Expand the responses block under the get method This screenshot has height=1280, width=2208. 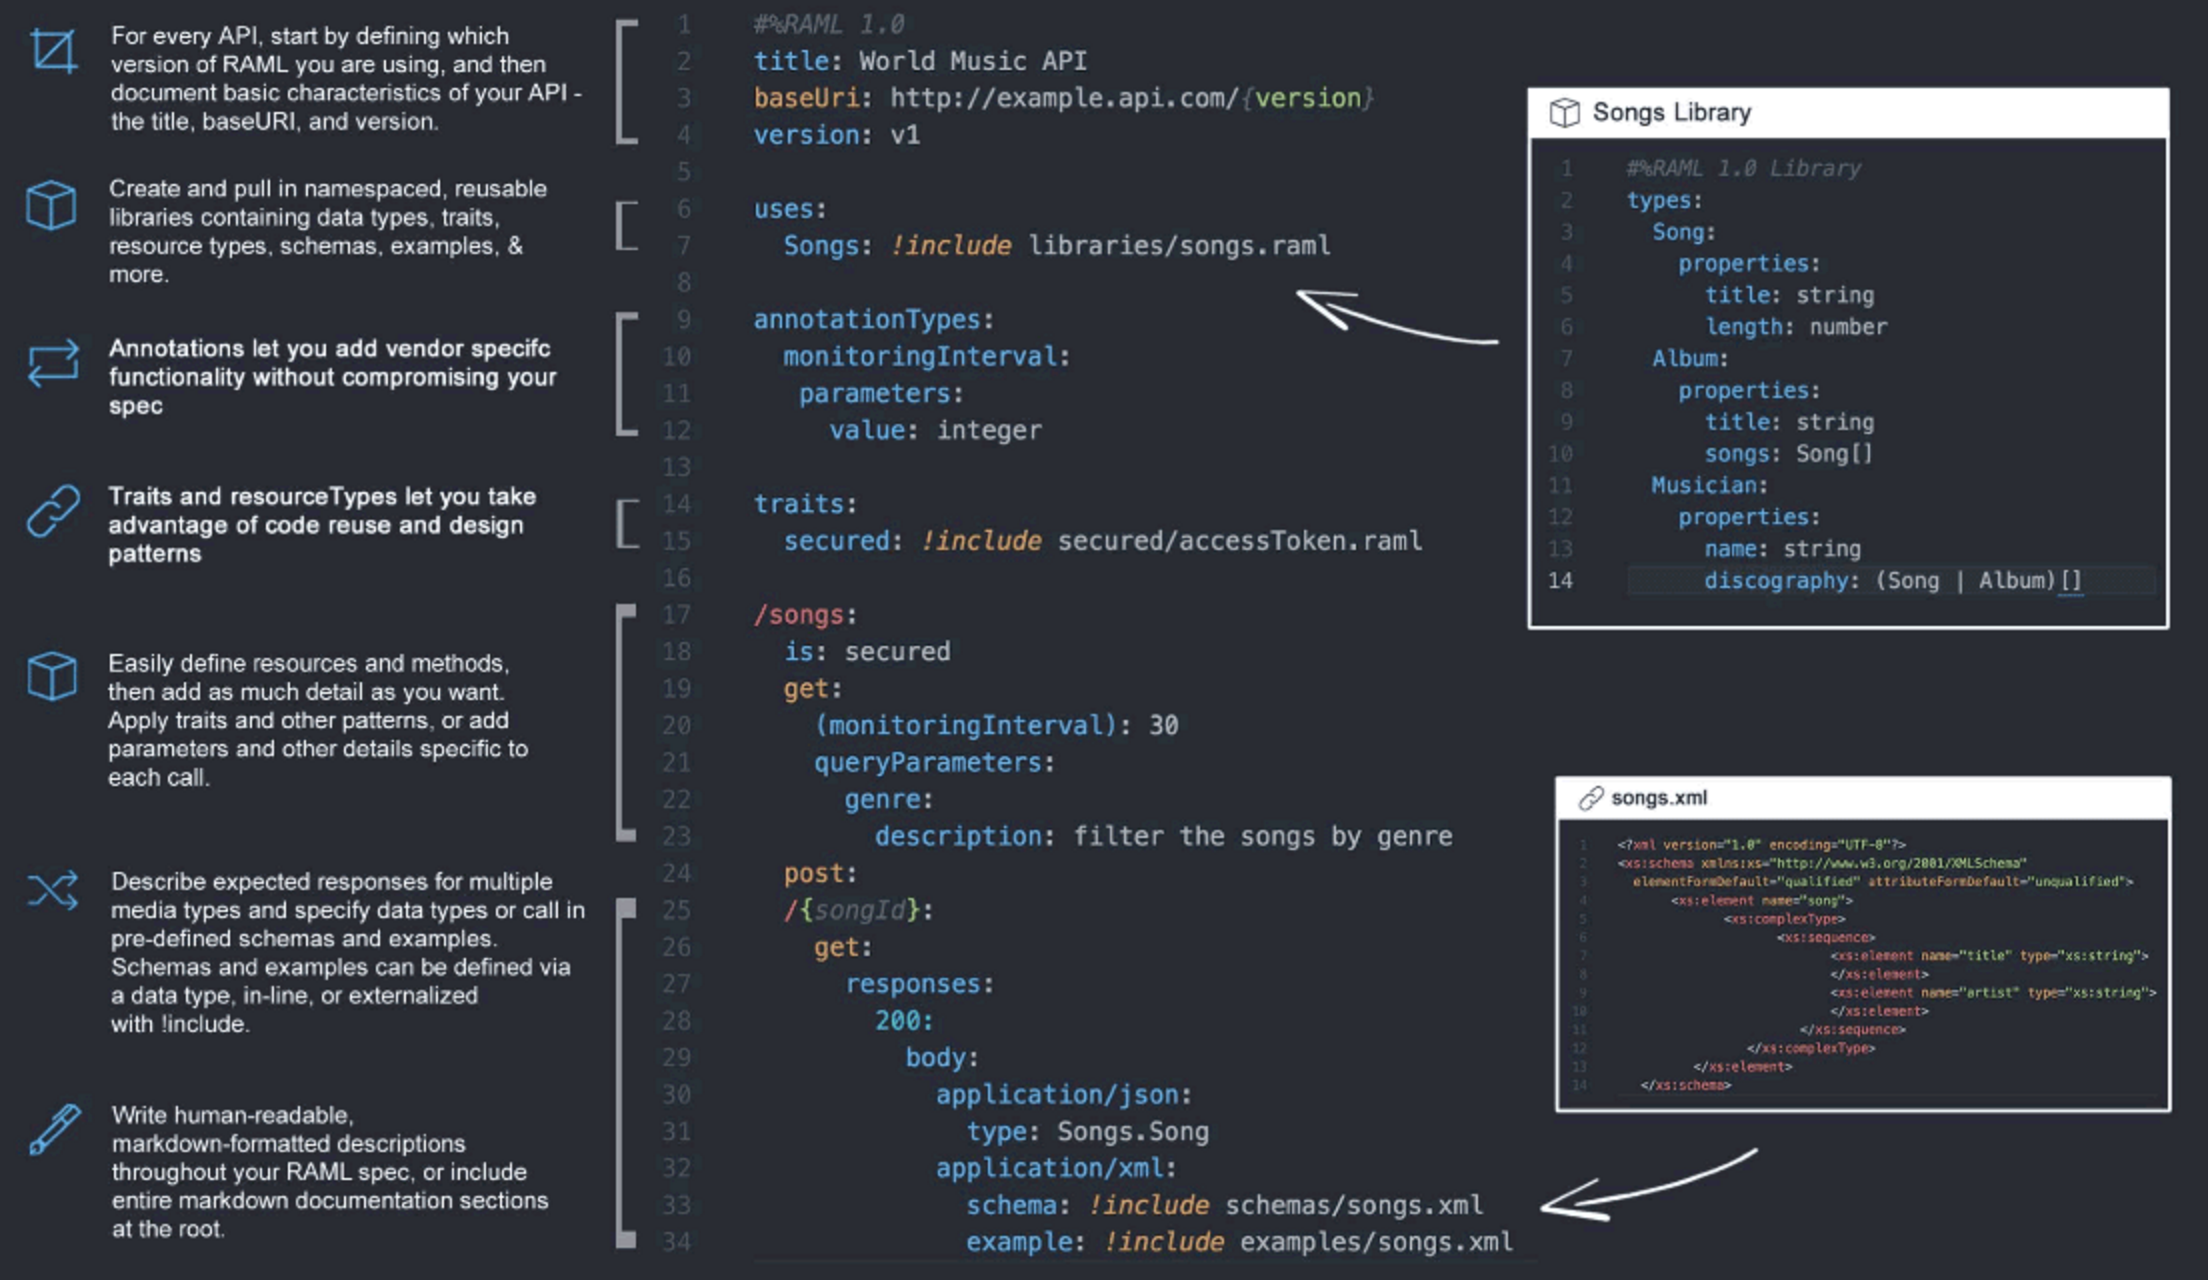pyautogui.click(x=922, y=983)
